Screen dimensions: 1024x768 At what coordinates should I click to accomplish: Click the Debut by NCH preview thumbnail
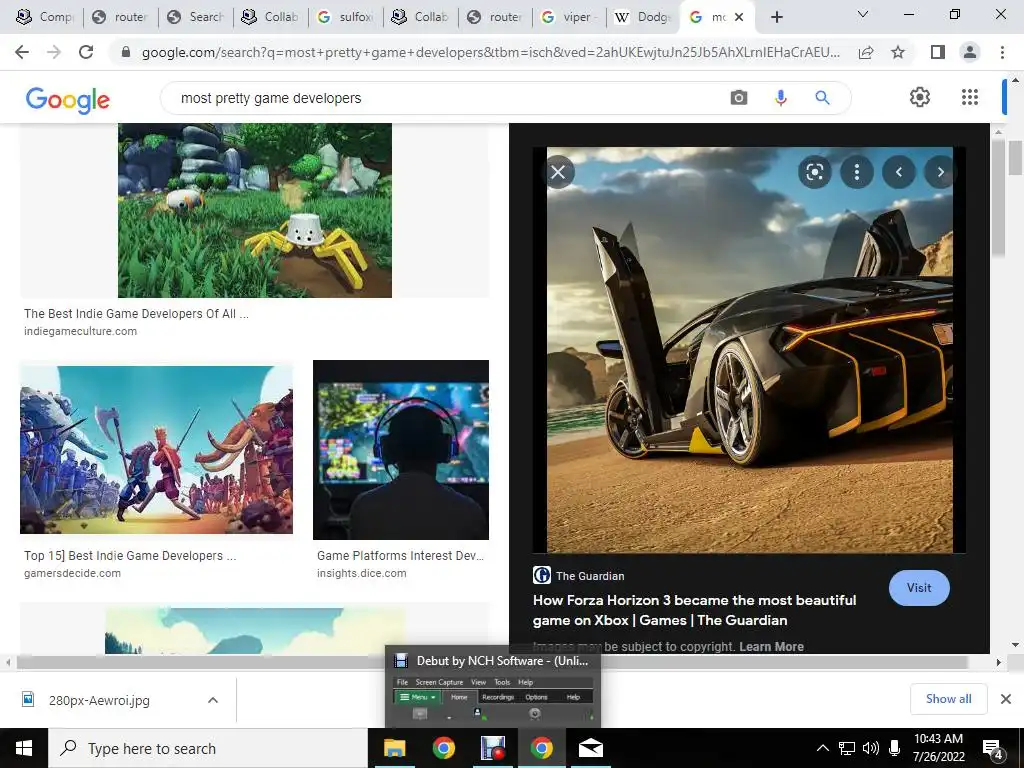493,687
